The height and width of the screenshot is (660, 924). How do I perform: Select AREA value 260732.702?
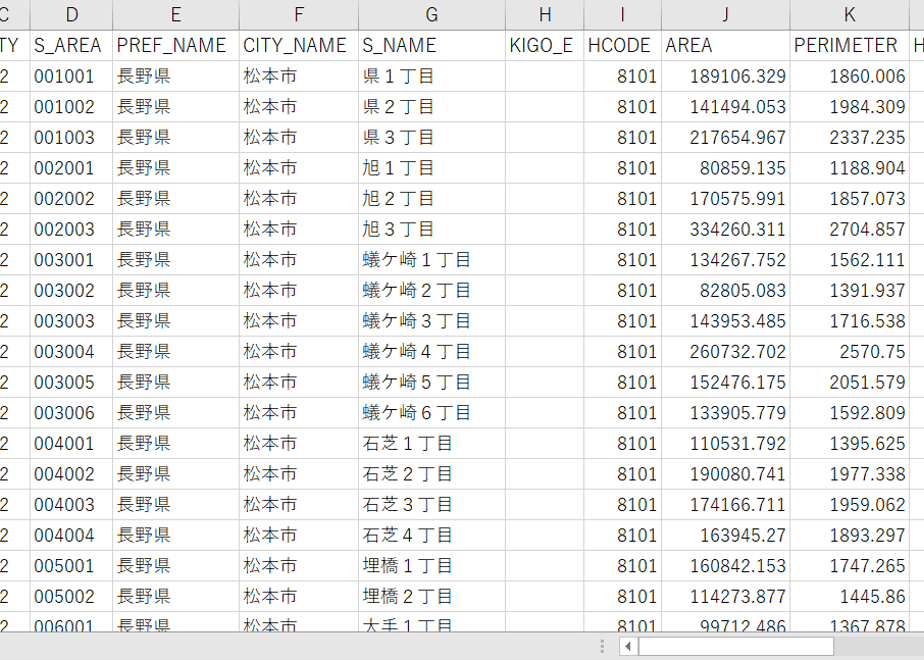click(x=726, y=352)
